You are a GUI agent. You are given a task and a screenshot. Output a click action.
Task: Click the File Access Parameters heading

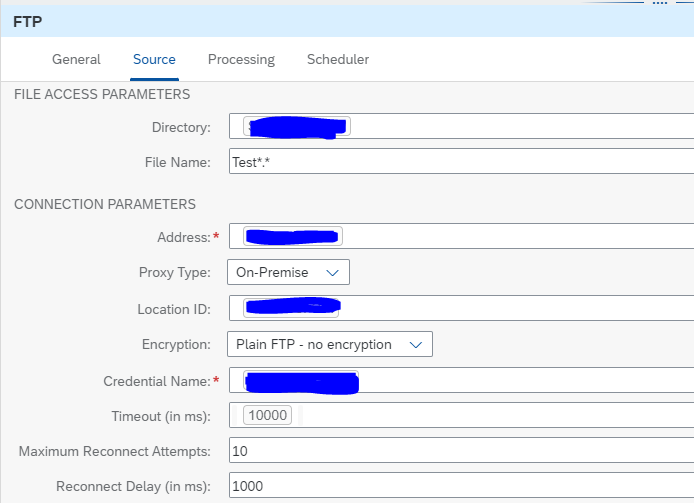click(x=102, y=95)
